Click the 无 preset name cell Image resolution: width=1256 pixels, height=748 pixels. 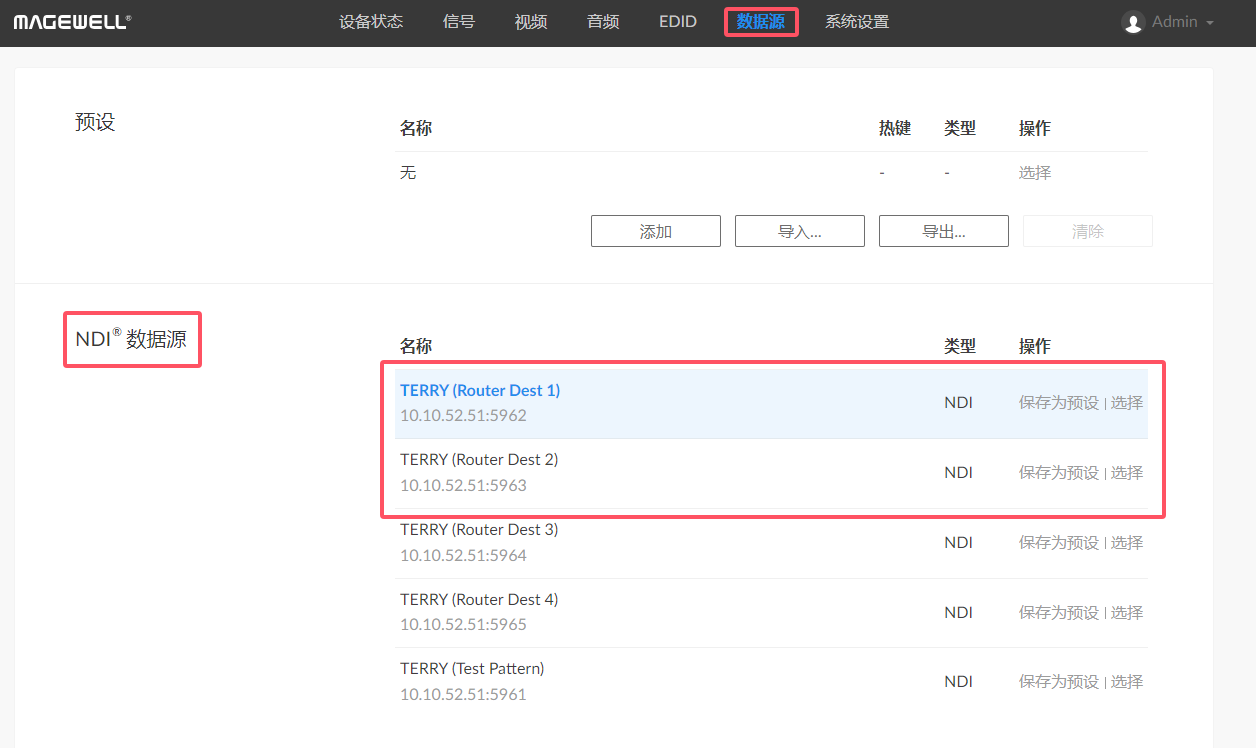[x=408, y=173]
